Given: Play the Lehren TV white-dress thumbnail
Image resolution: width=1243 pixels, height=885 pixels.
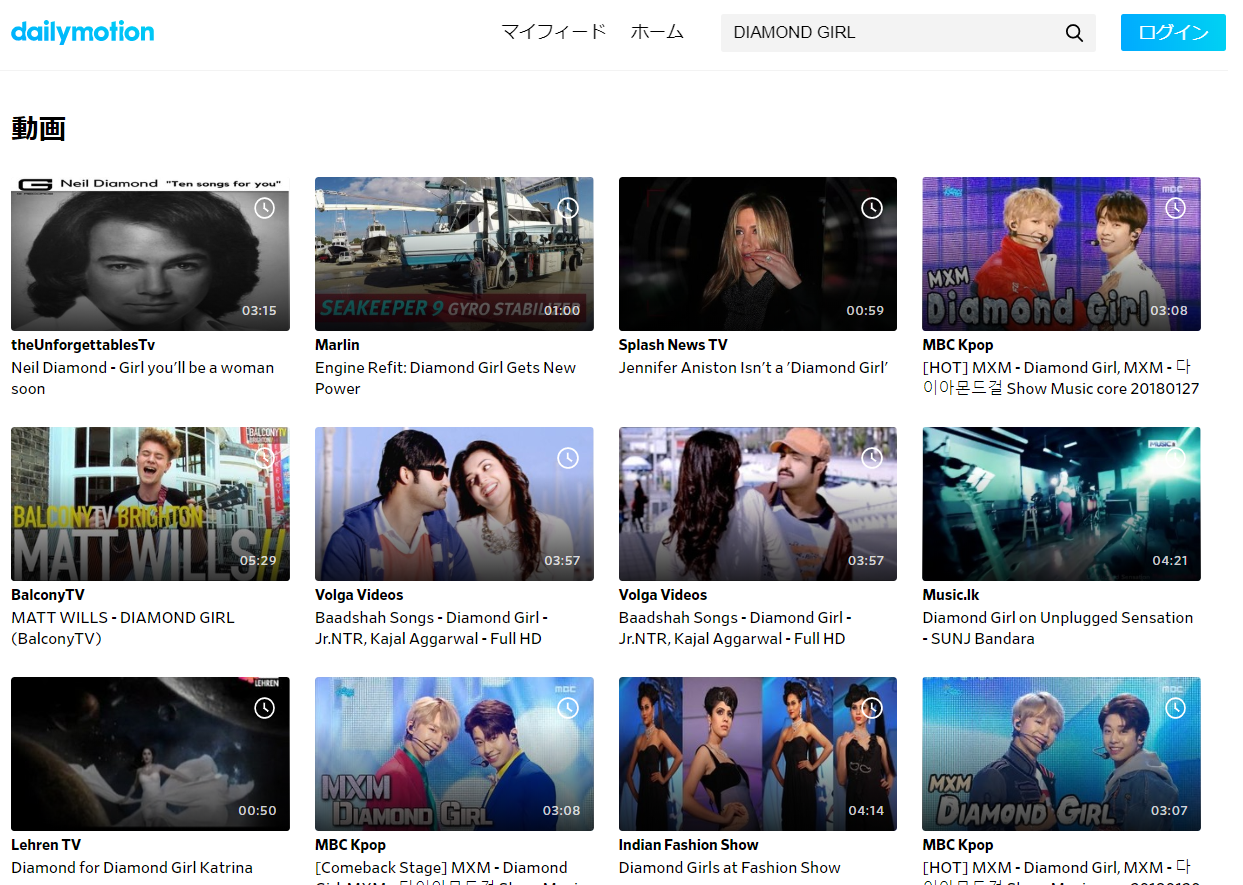Looking at the screenshot, I should tap(150, 754).
